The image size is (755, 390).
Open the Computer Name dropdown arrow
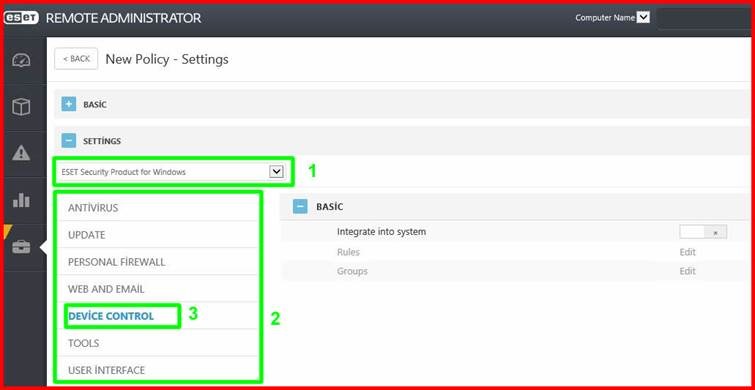pyautogui.click(x=643, y=18)
